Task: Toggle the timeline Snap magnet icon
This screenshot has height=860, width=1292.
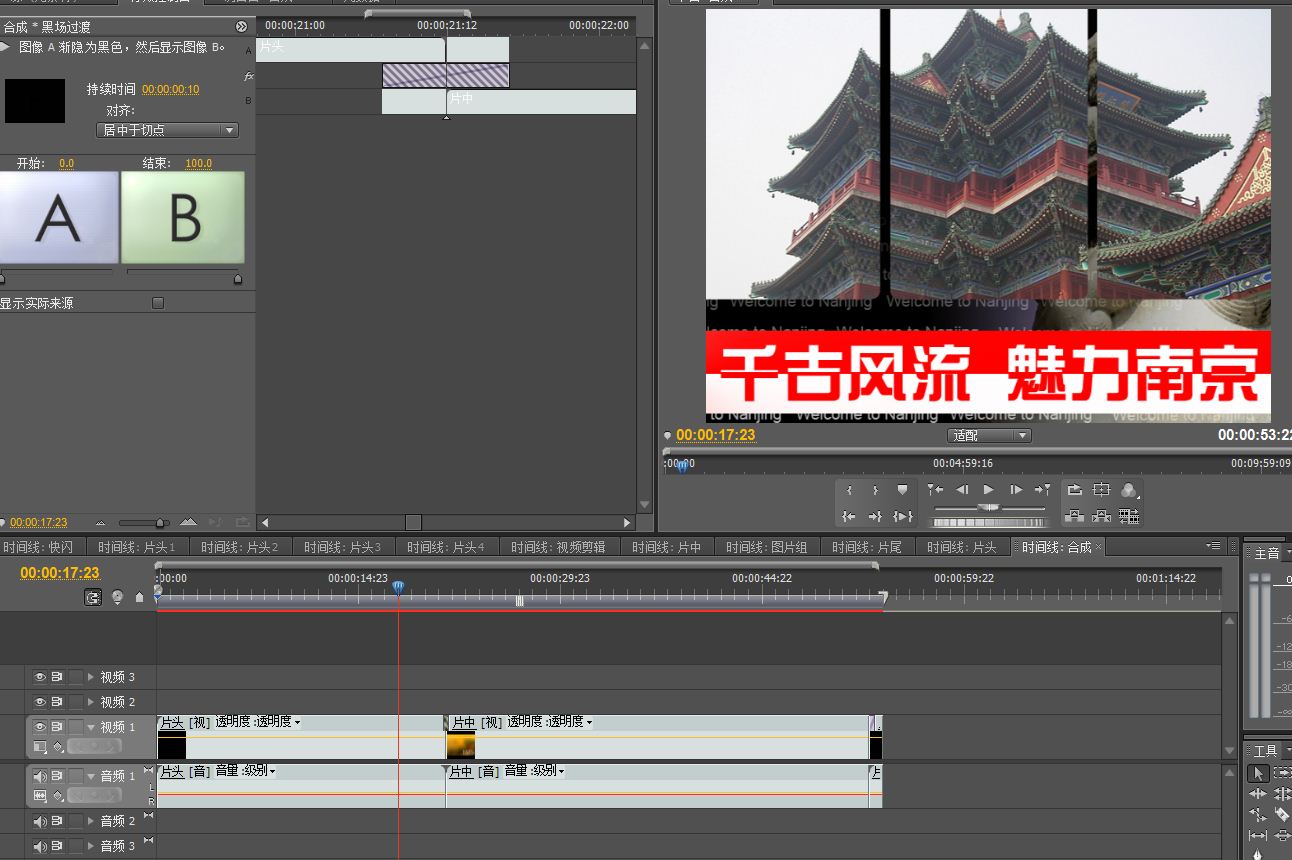Action: (x=93, y=597)
